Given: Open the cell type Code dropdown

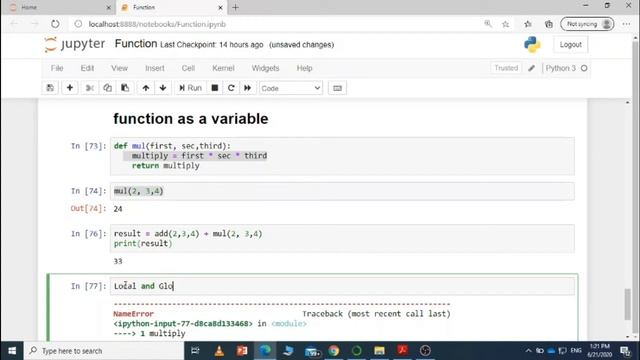Looking at the screenshot, I should pos(291,88).
